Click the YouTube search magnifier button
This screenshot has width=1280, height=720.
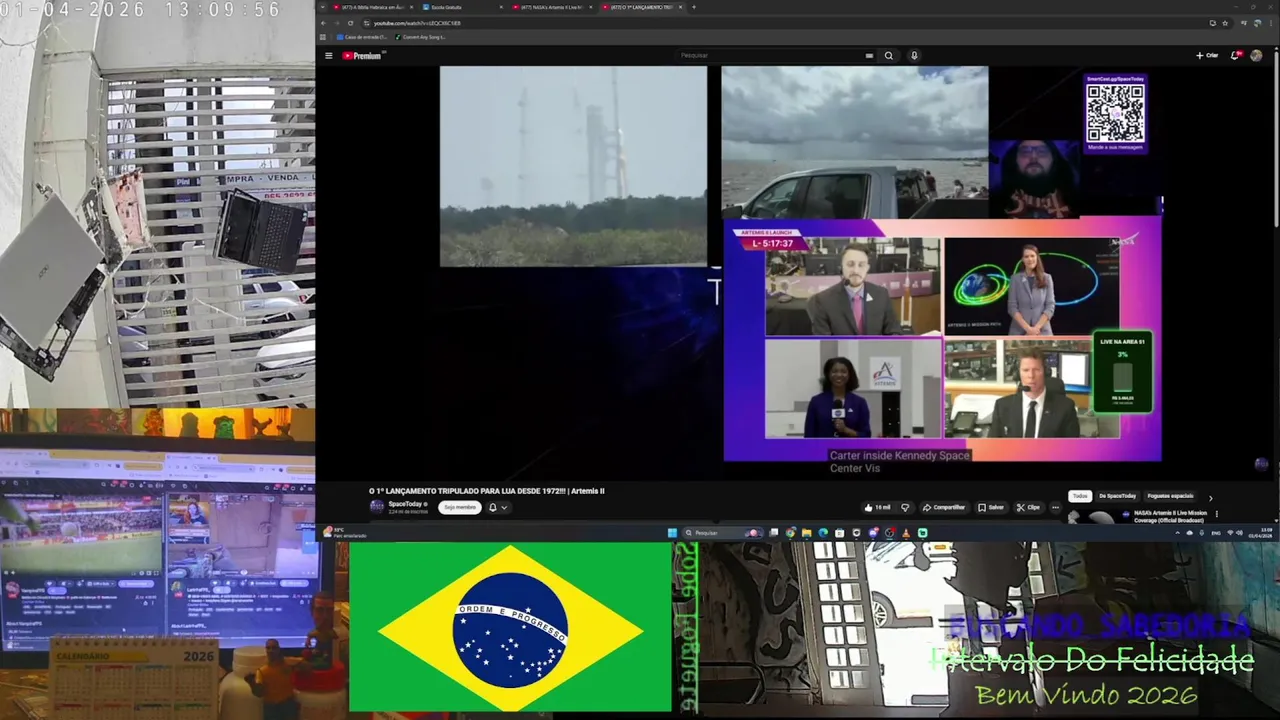click(x=888, y=56)
